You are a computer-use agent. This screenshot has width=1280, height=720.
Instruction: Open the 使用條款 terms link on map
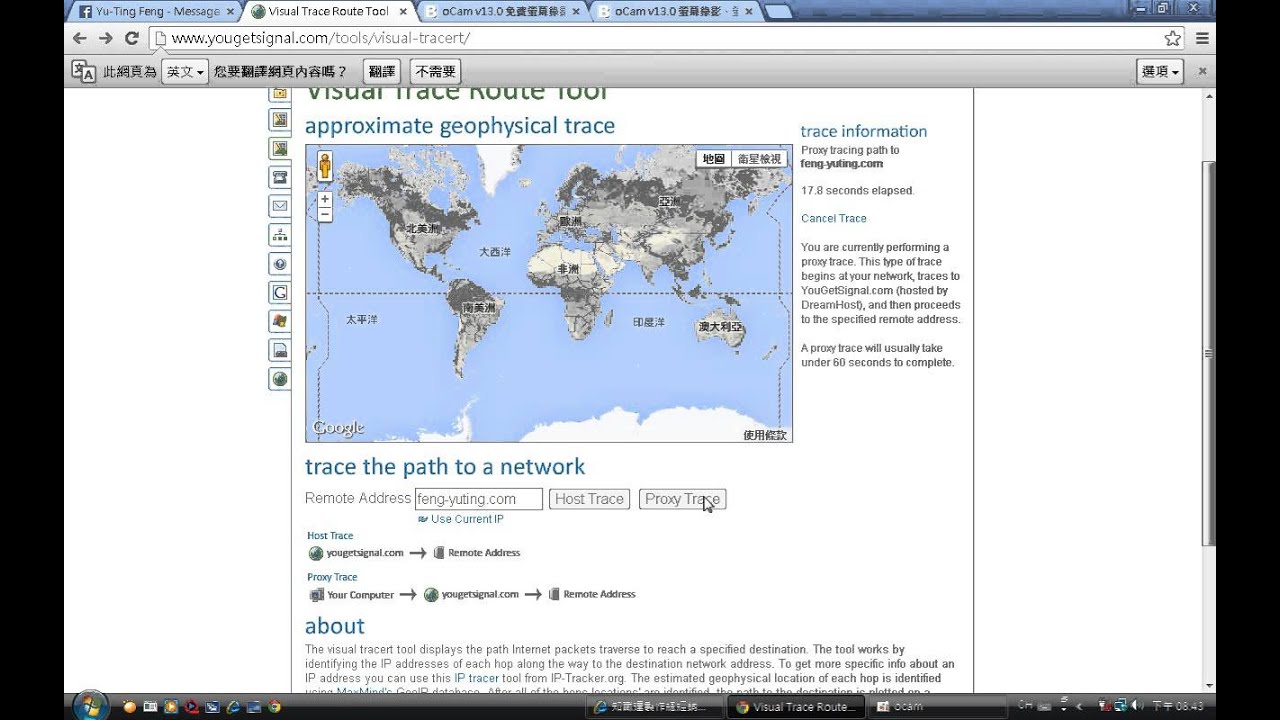765,435
